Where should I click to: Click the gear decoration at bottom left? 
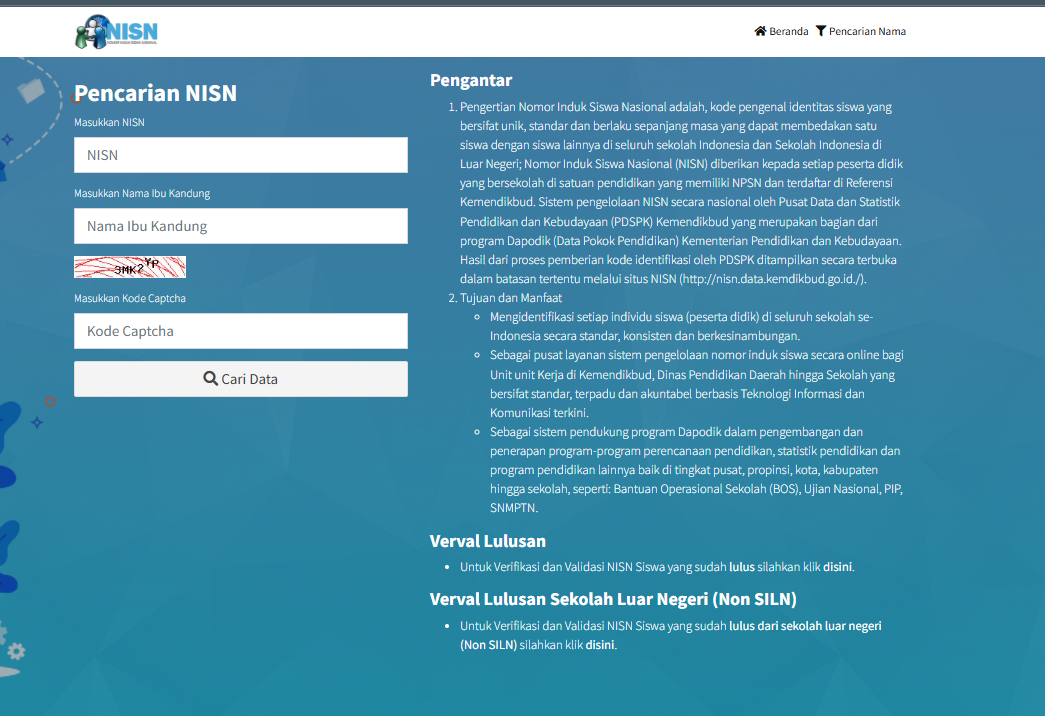[16, 651]
